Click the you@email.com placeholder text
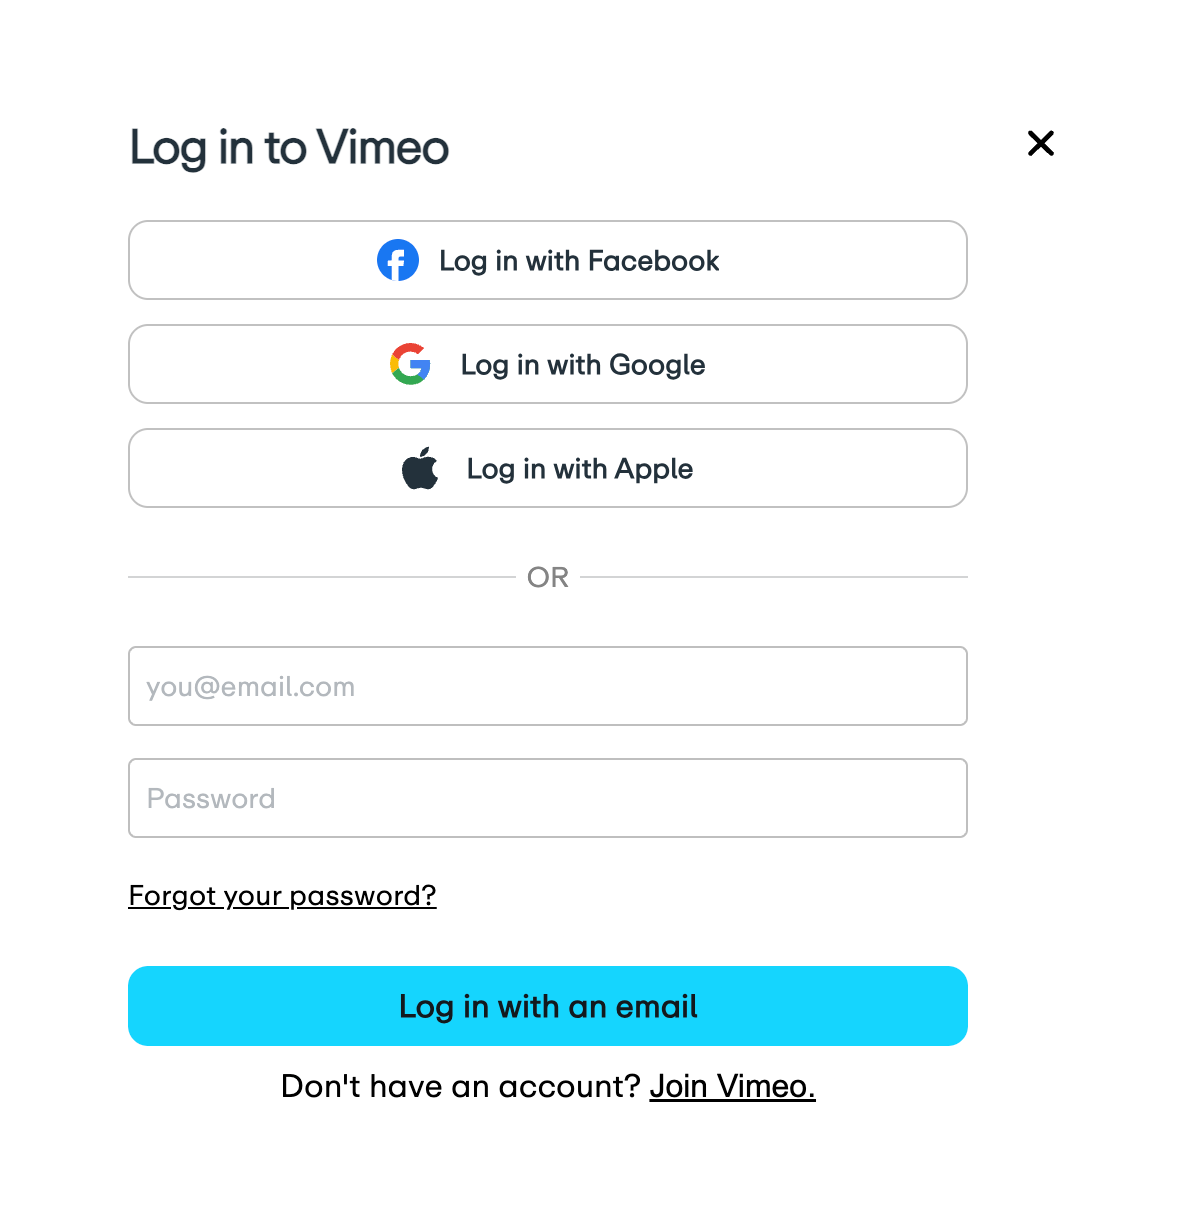The width and height of the screenshot is (1182, 1230). 250,687
